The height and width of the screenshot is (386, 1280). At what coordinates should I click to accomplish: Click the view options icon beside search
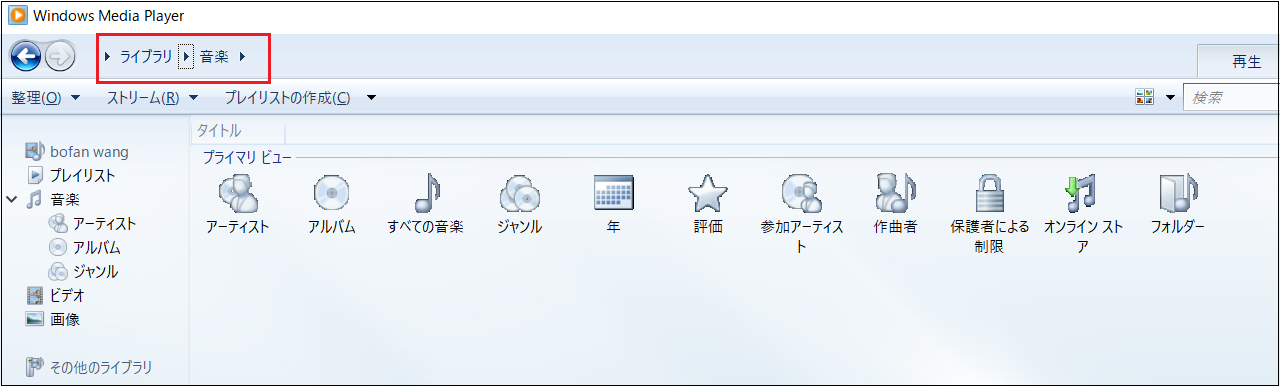(x=1145, y=97)
